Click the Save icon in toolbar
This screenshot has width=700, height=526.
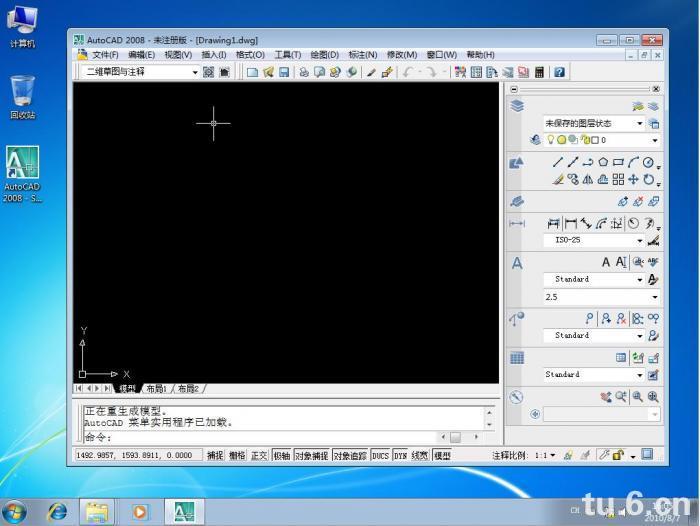click(284, 72)
